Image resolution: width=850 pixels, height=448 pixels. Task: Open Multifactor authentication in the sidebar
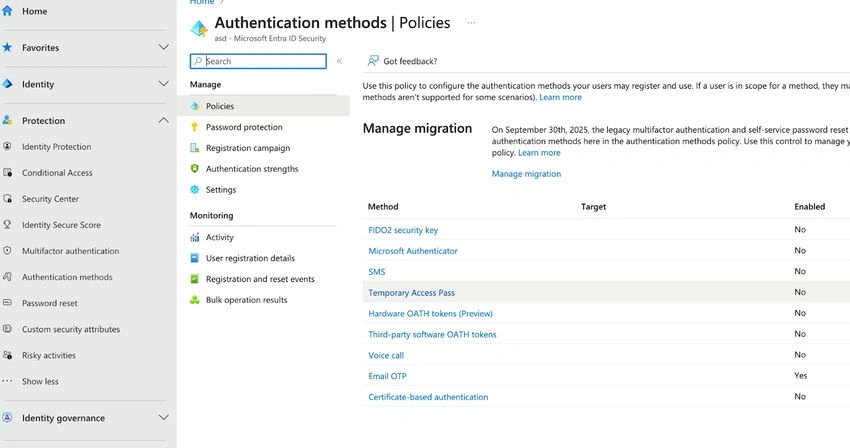(x=70, y=251)
